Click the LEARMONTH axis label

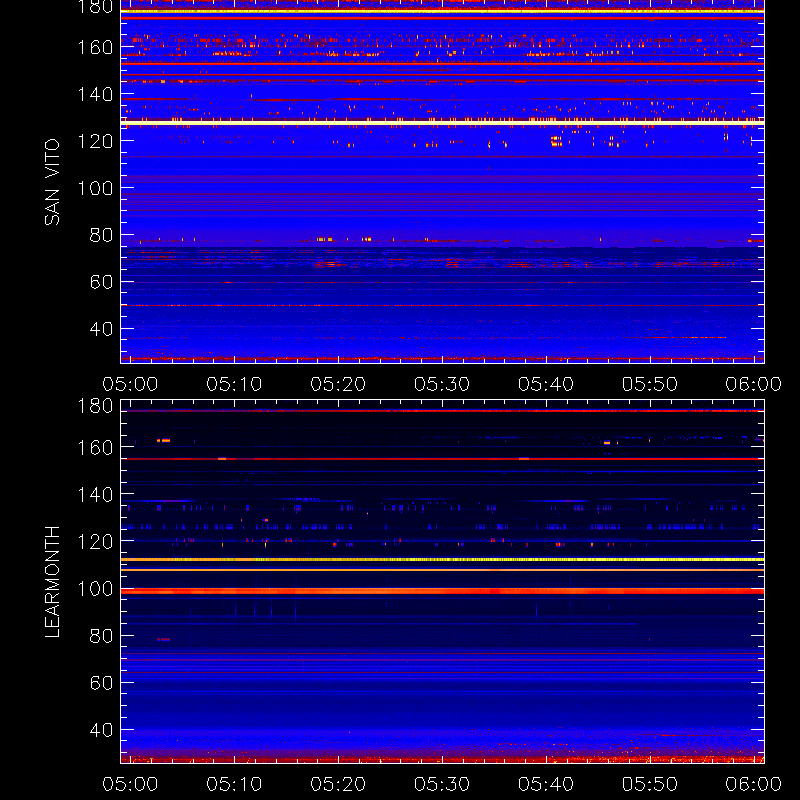[x=52, y=582]
